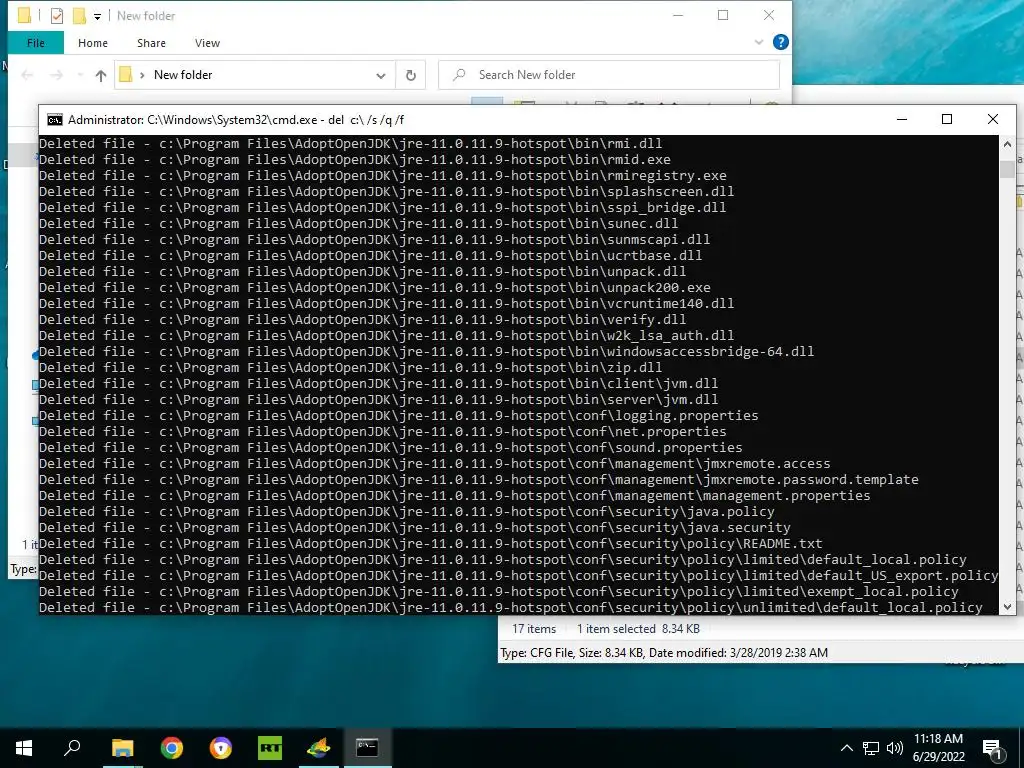Click the network icon in system tray
Viewport: 1024px width, 768px height.
click(871, 748)
